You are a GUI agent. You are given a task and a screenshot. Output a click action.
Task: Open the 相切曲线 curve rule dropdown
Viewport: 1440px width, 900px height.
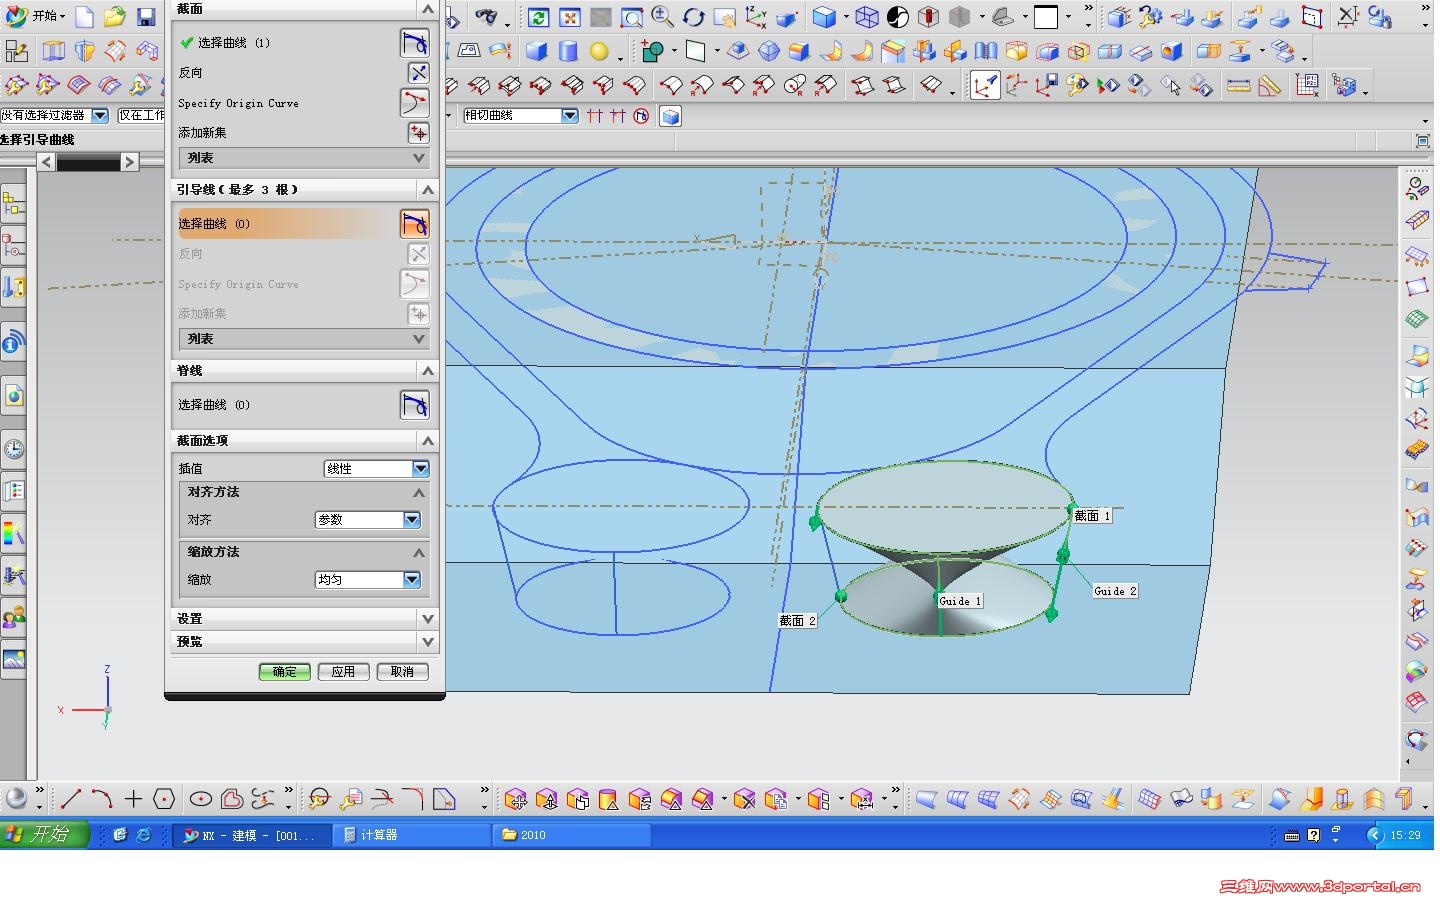click(x=569, y=116)
